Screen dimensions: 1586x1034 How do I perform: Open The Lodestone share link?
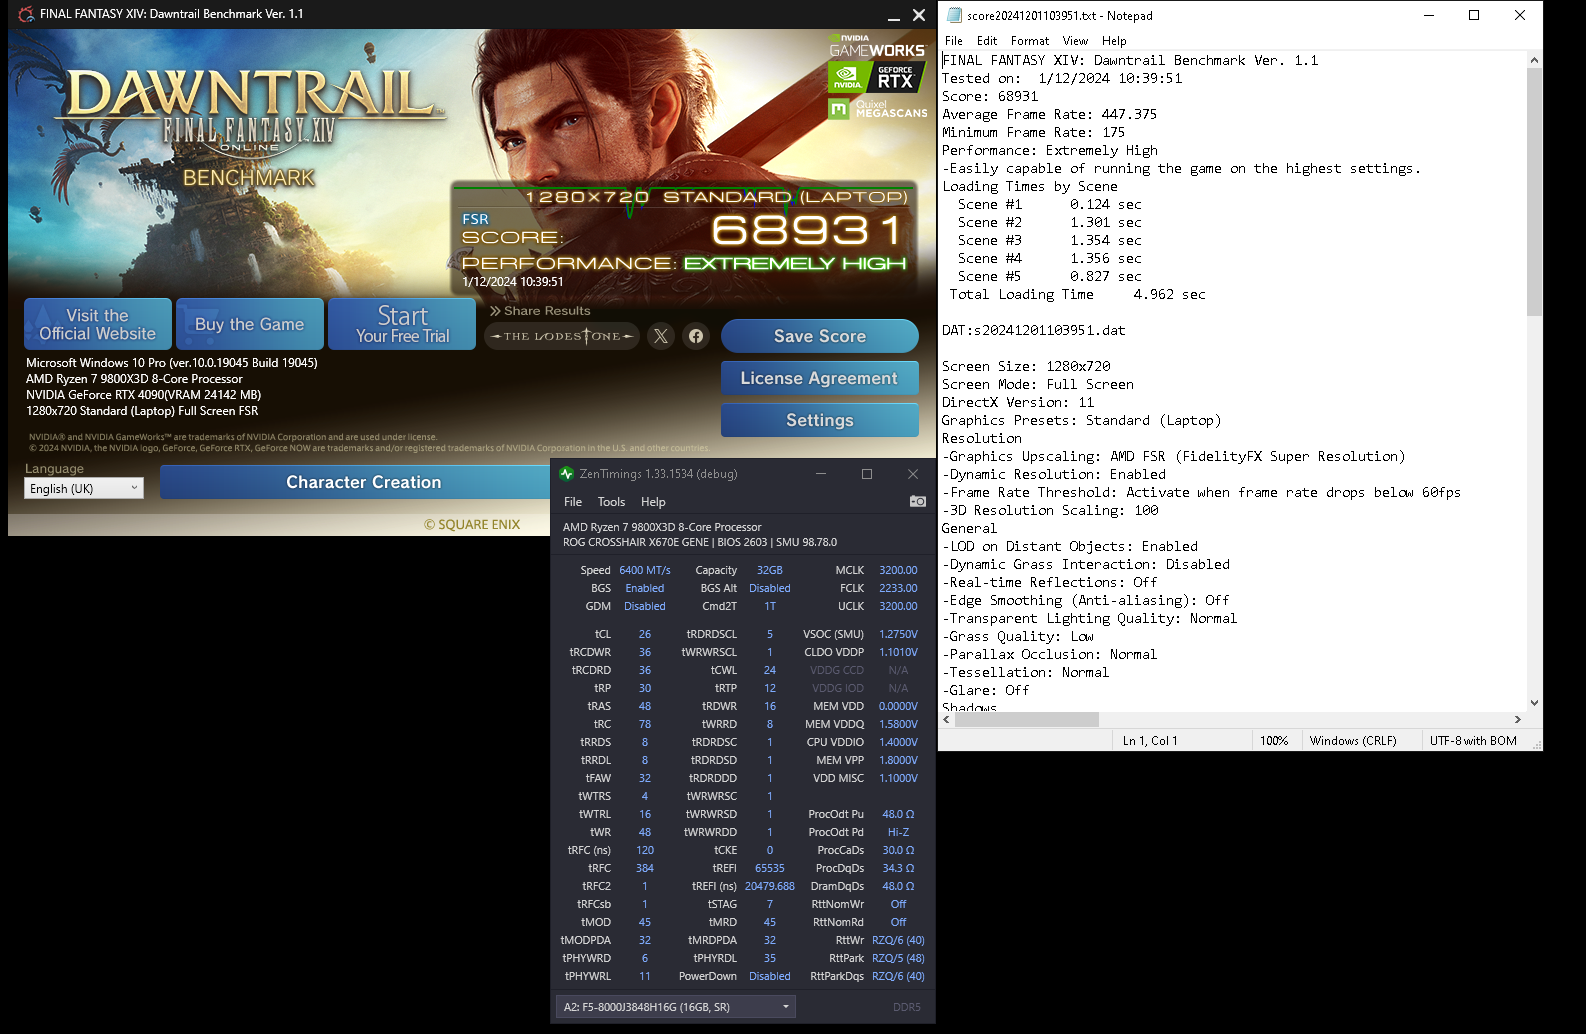click(x=562, y=336)
